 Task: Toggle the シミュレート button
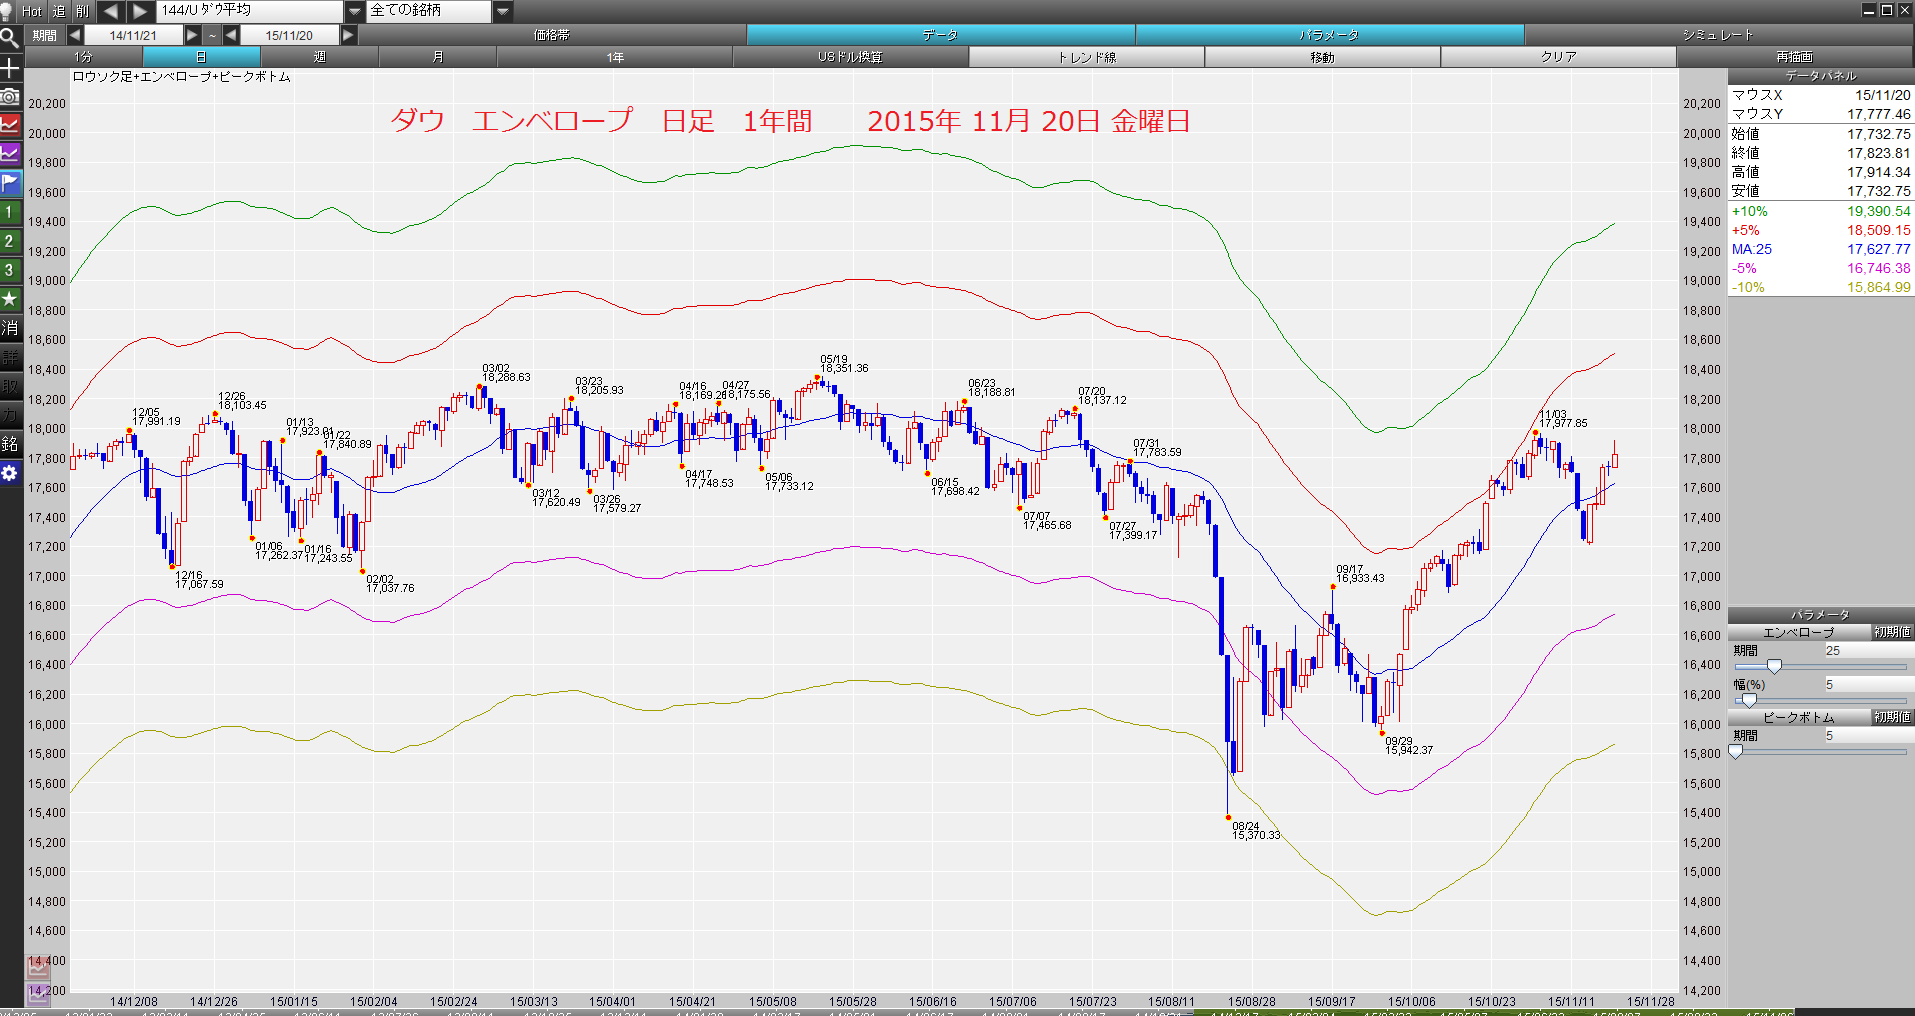coord(1718,35)
